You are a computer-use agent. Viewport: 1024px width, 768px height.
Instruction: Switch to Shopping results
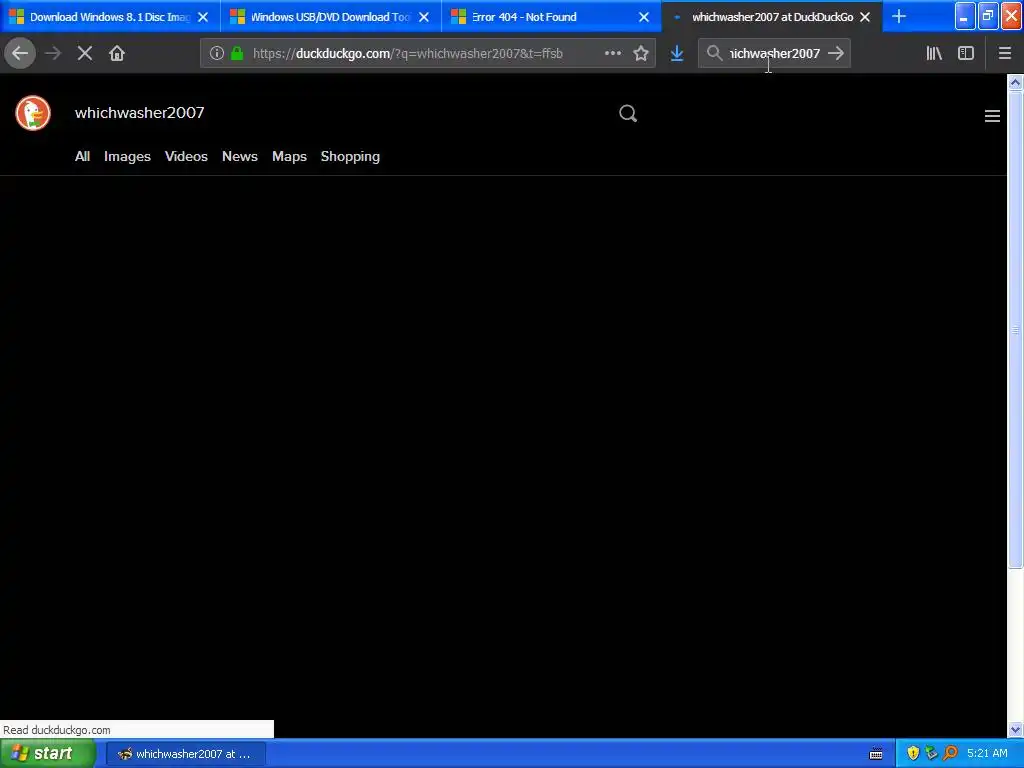[350, 157]
